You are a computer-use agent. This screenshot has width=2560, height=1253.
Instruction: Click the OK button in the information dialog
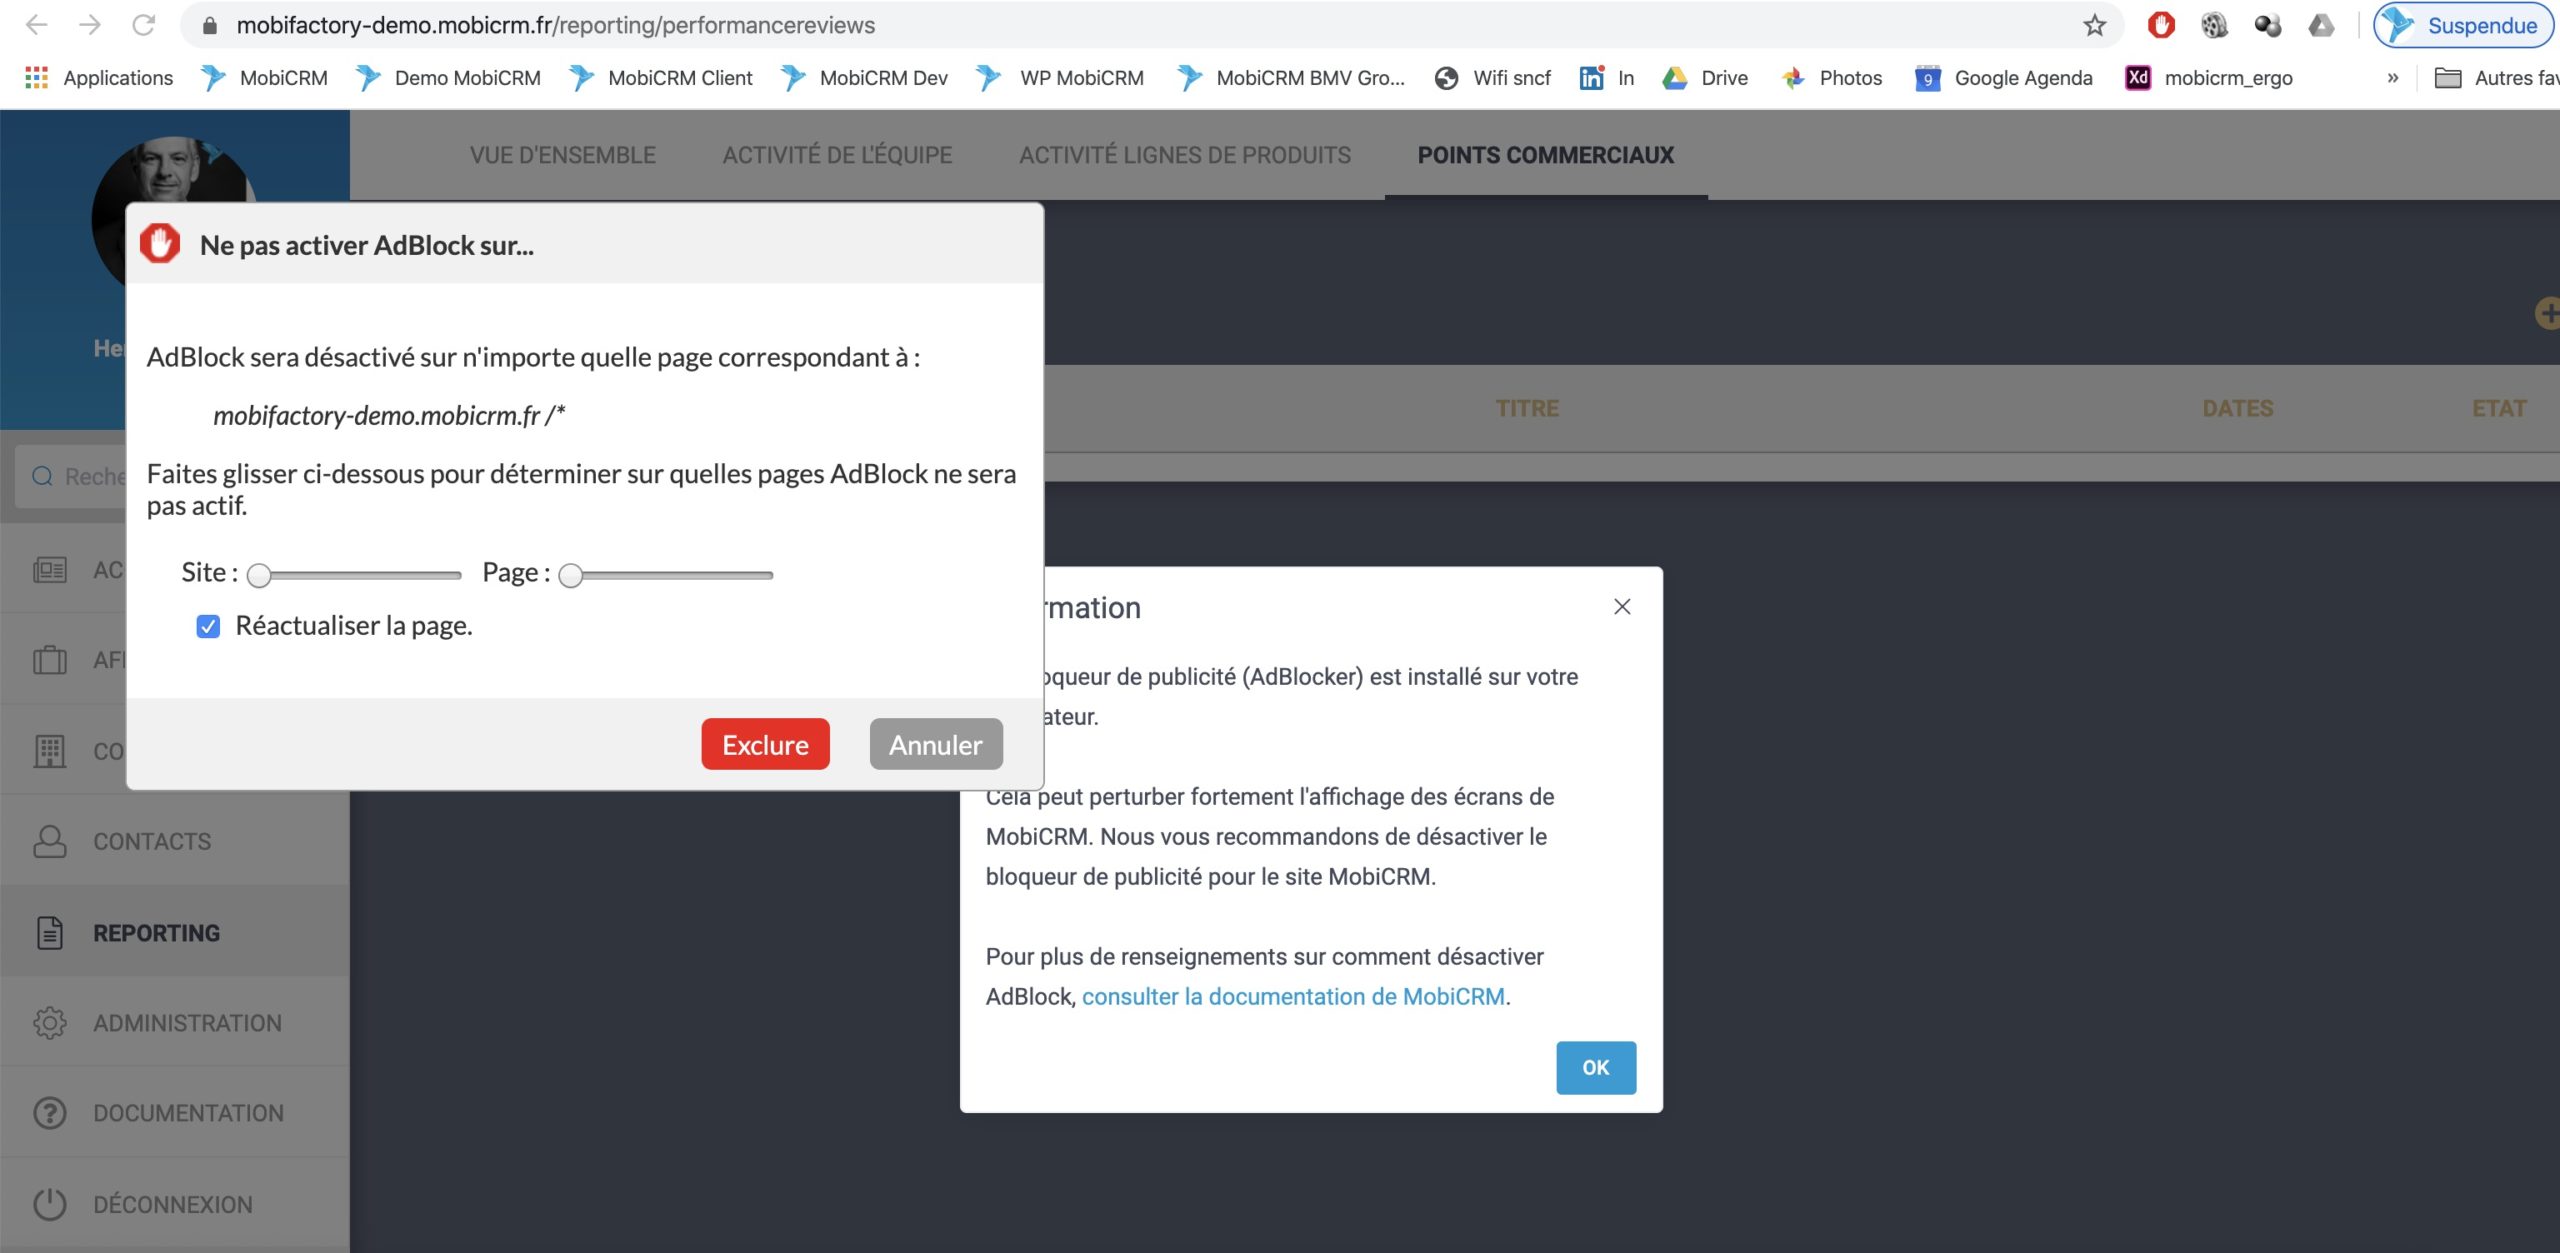coord(1595,1067)
